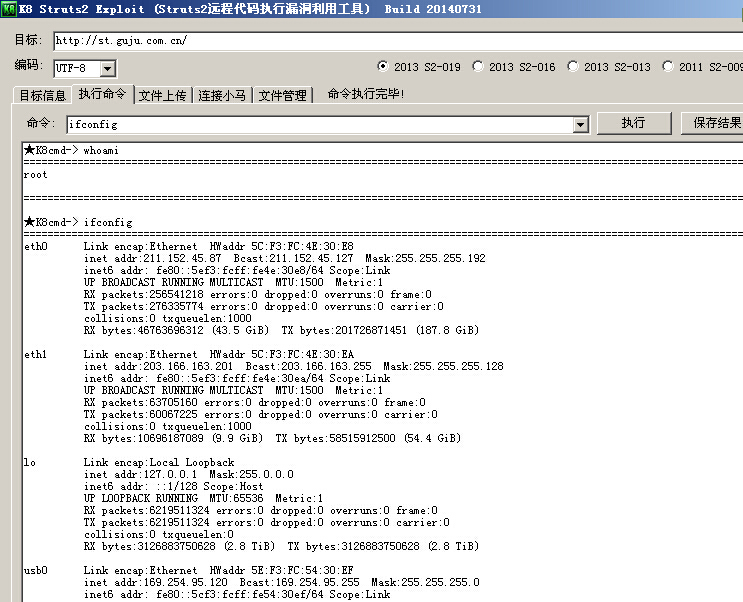Click HWaddr 5C:F3:FC:4E:30:EA text
Image resolution: width=743 pixels, height=602 pixels.
click(281, 355)
